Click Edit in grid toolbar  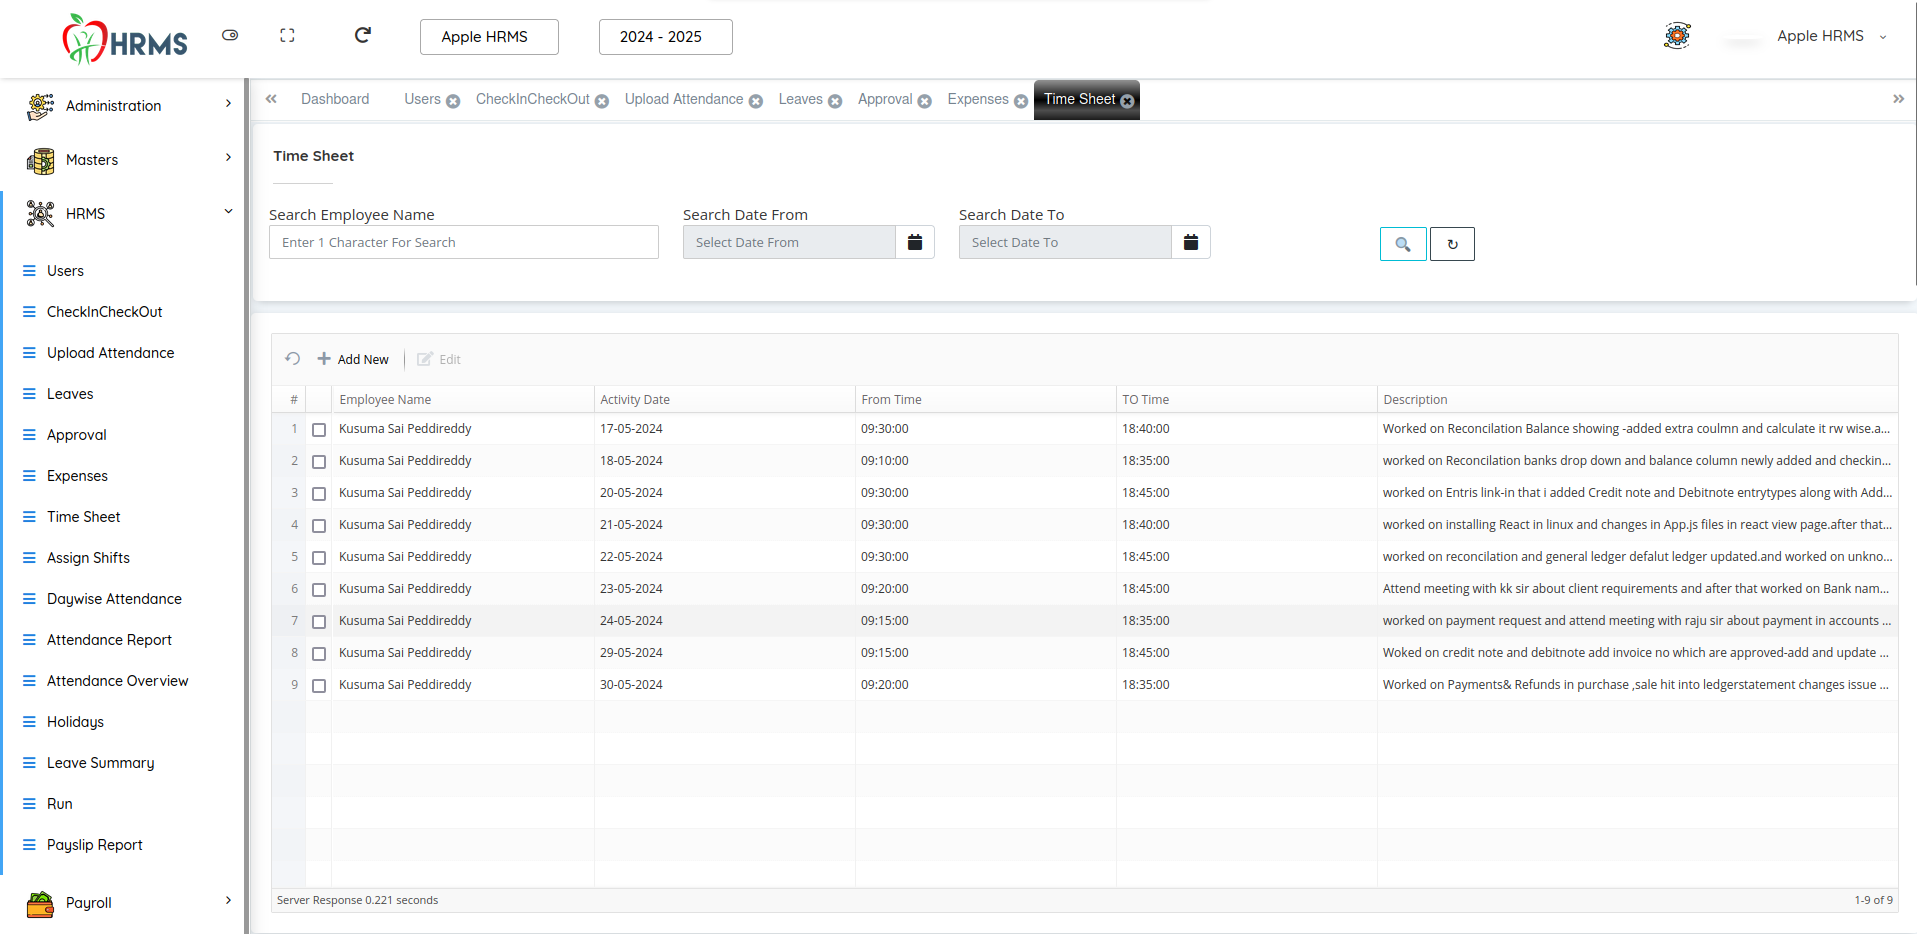tap(439, 359)
